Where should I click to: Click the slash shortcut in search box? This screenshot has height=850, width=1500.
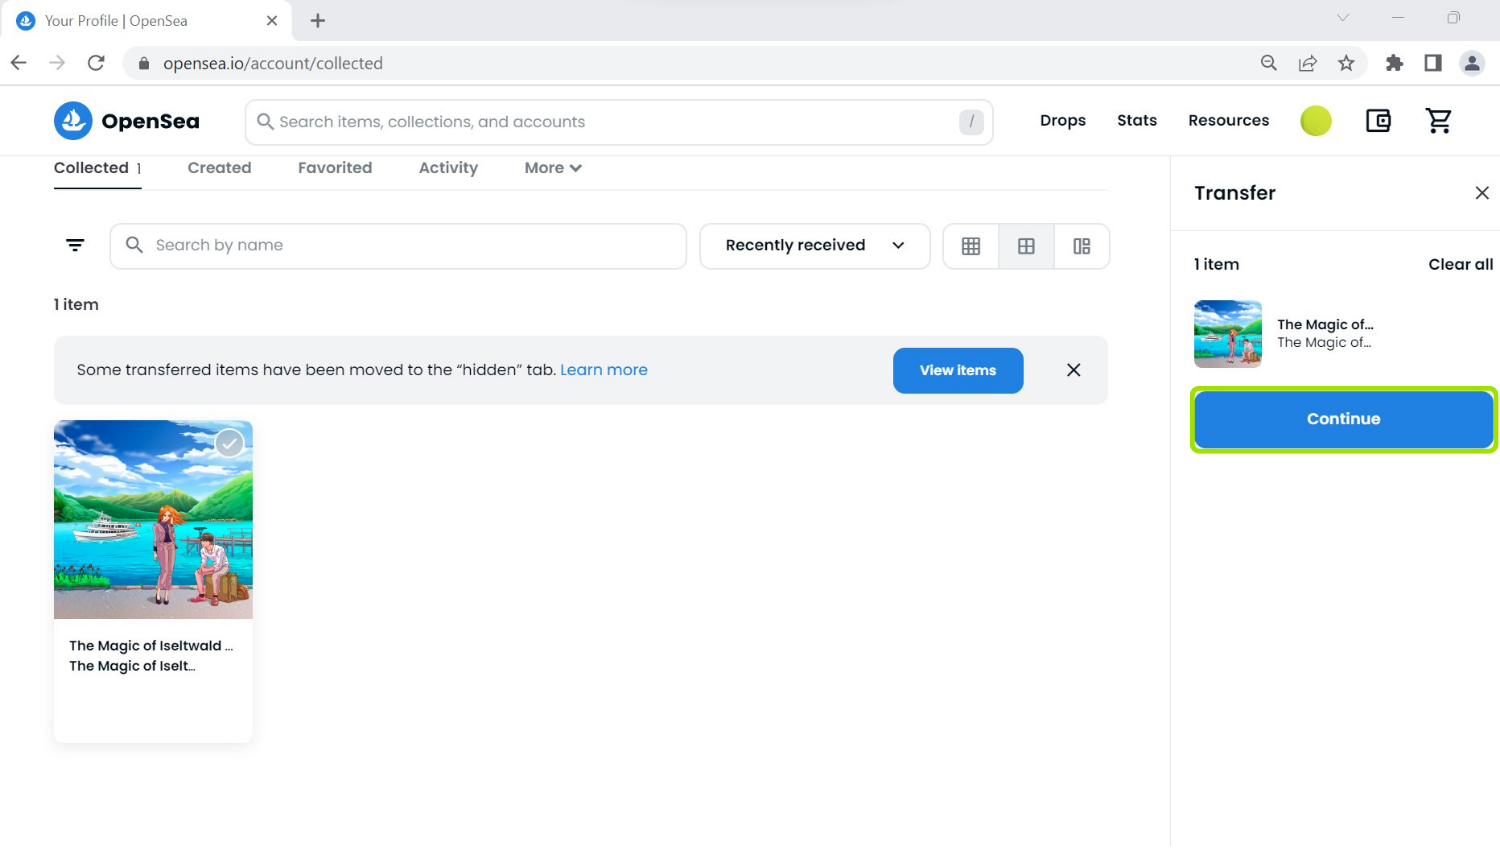point(971,122)
